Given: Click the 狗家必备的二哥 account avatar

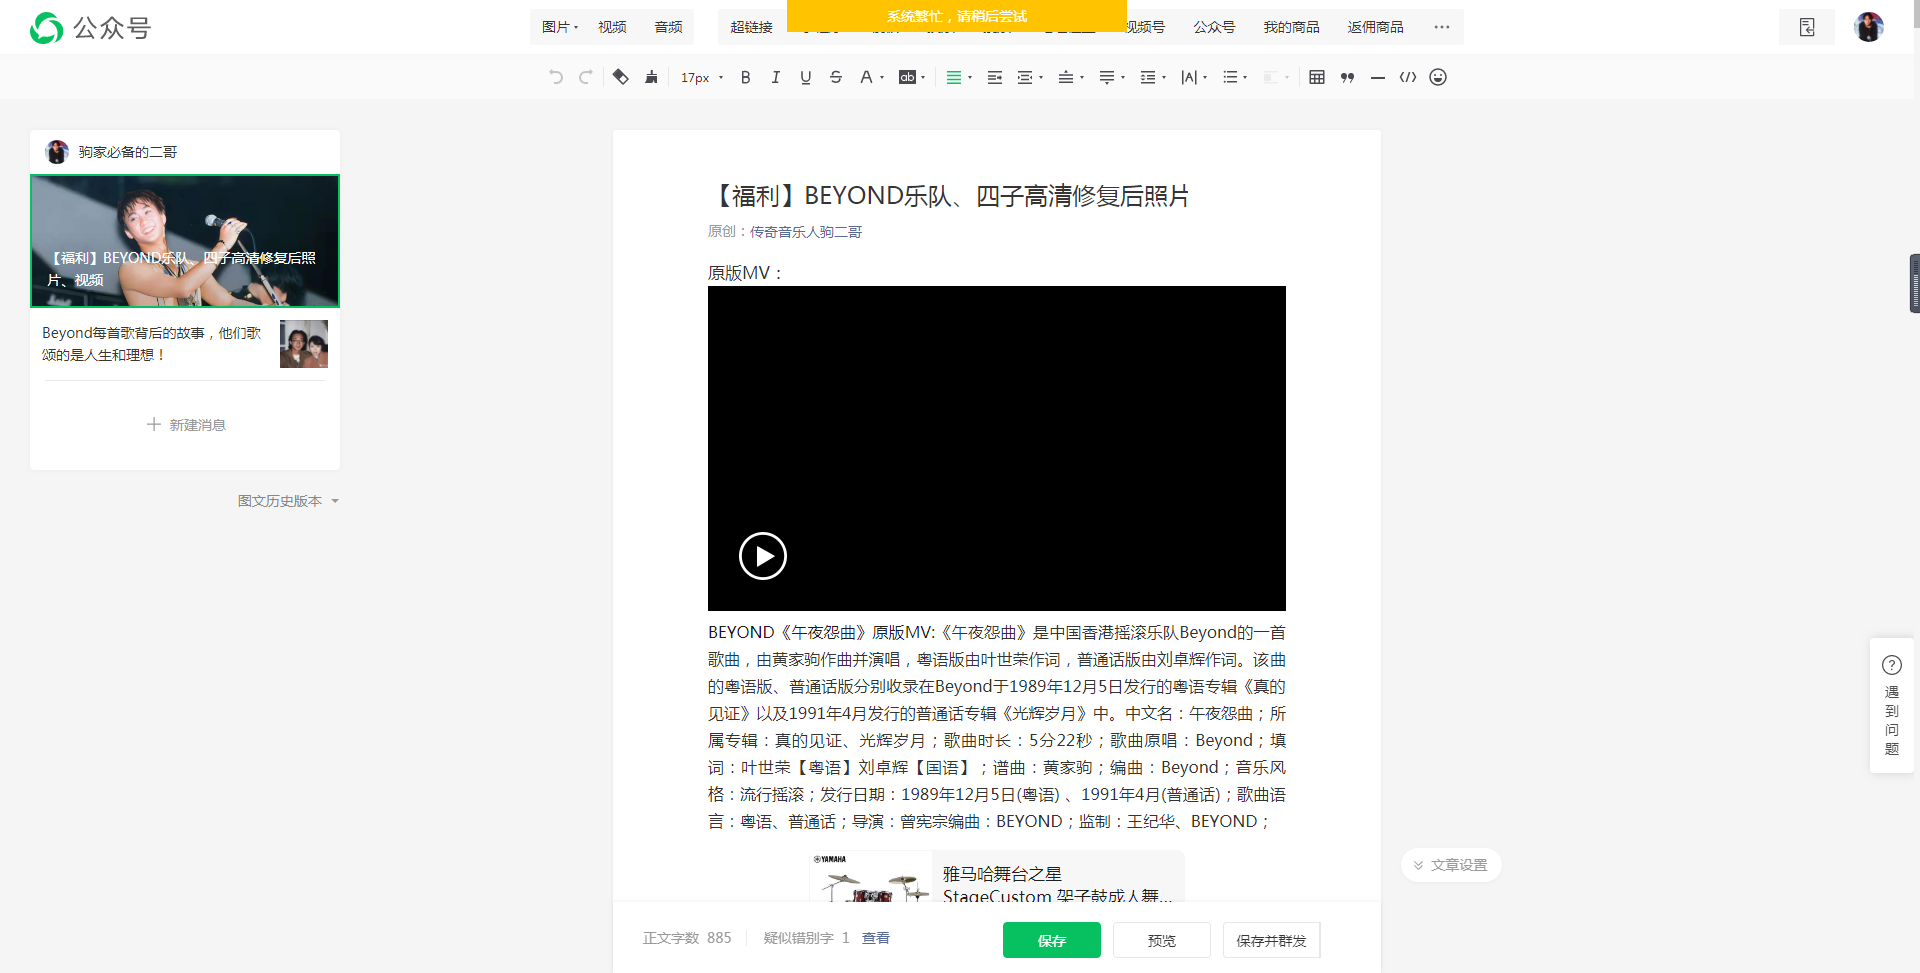Looking at the screenshot, I should [57, 152].
